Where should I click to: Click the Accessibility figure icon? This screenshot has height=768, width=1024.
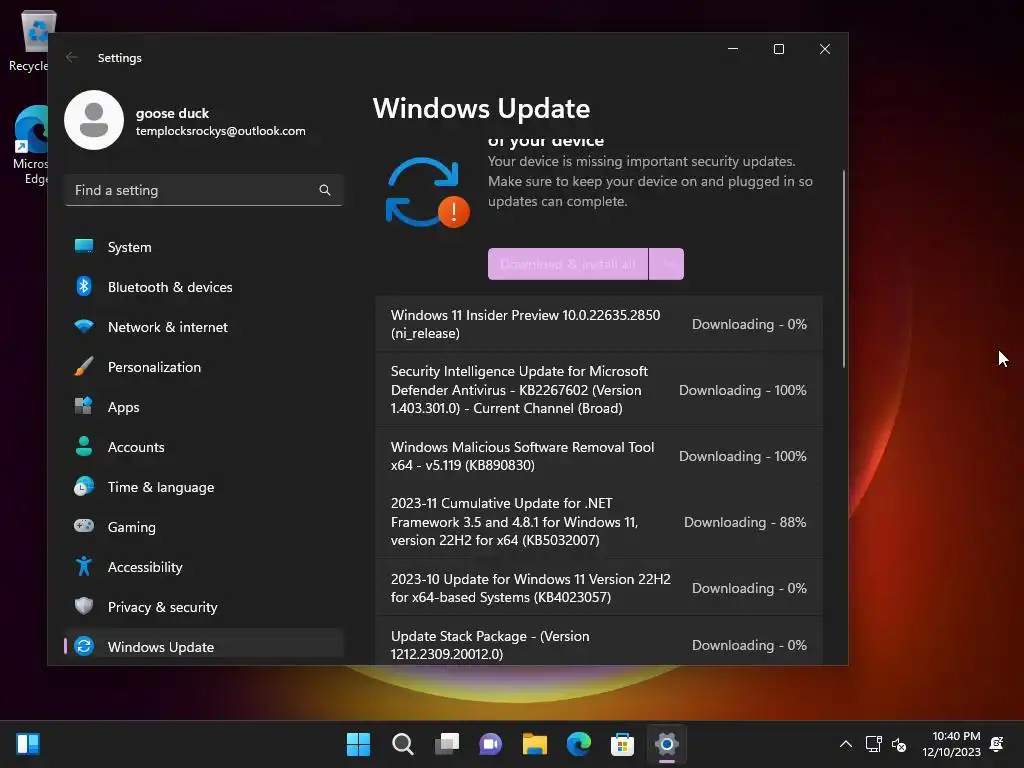pyautogui.click(x=84, y=566)
